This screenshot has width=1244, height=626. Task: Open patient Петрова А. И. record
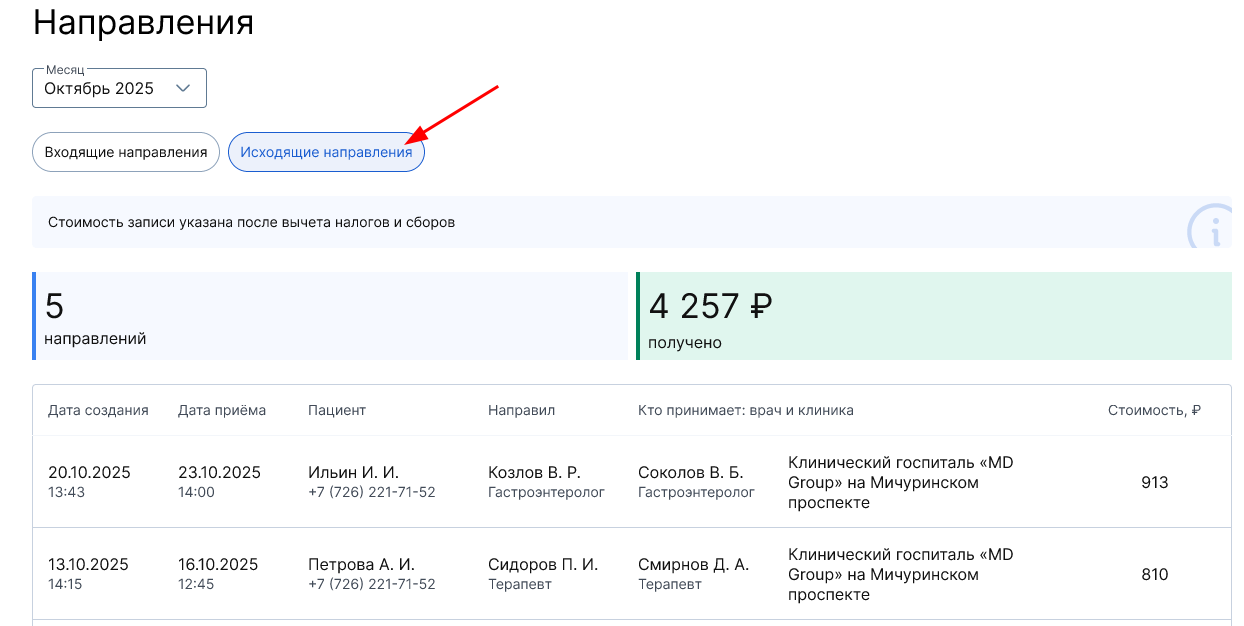[x=361, y=564]
